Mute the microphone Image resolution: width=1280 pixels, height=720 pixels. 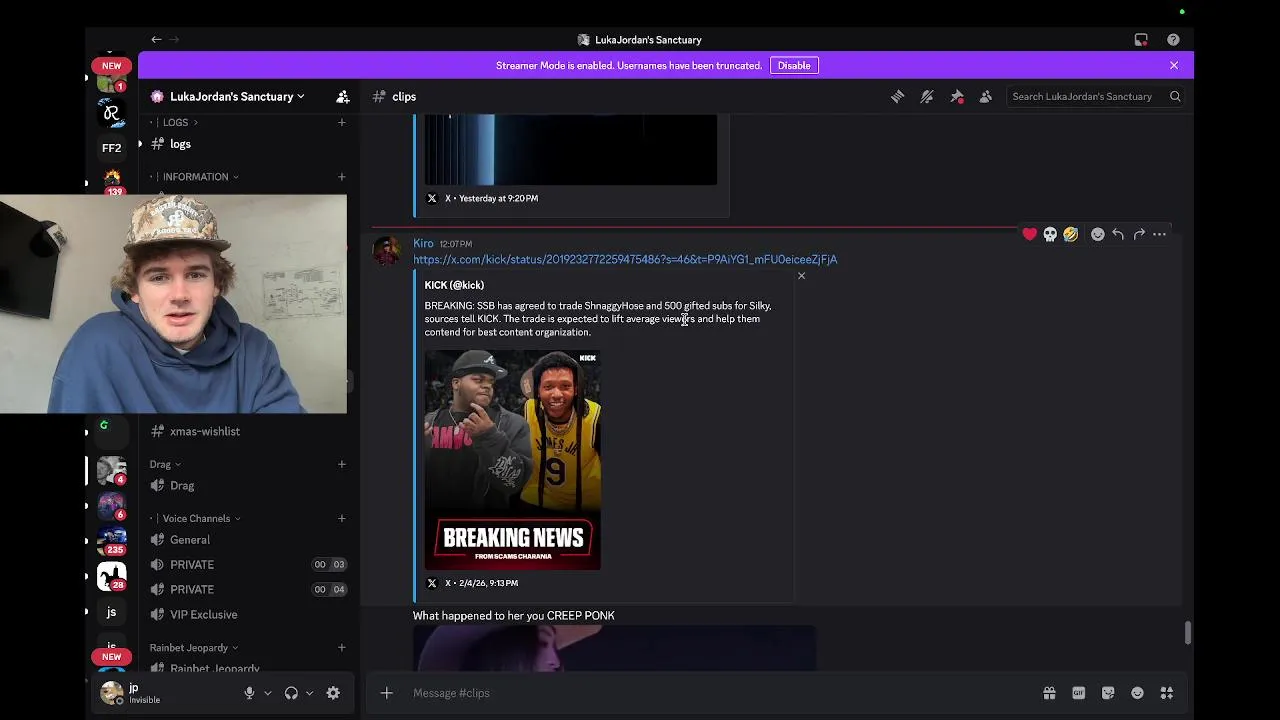coord(249,693)
